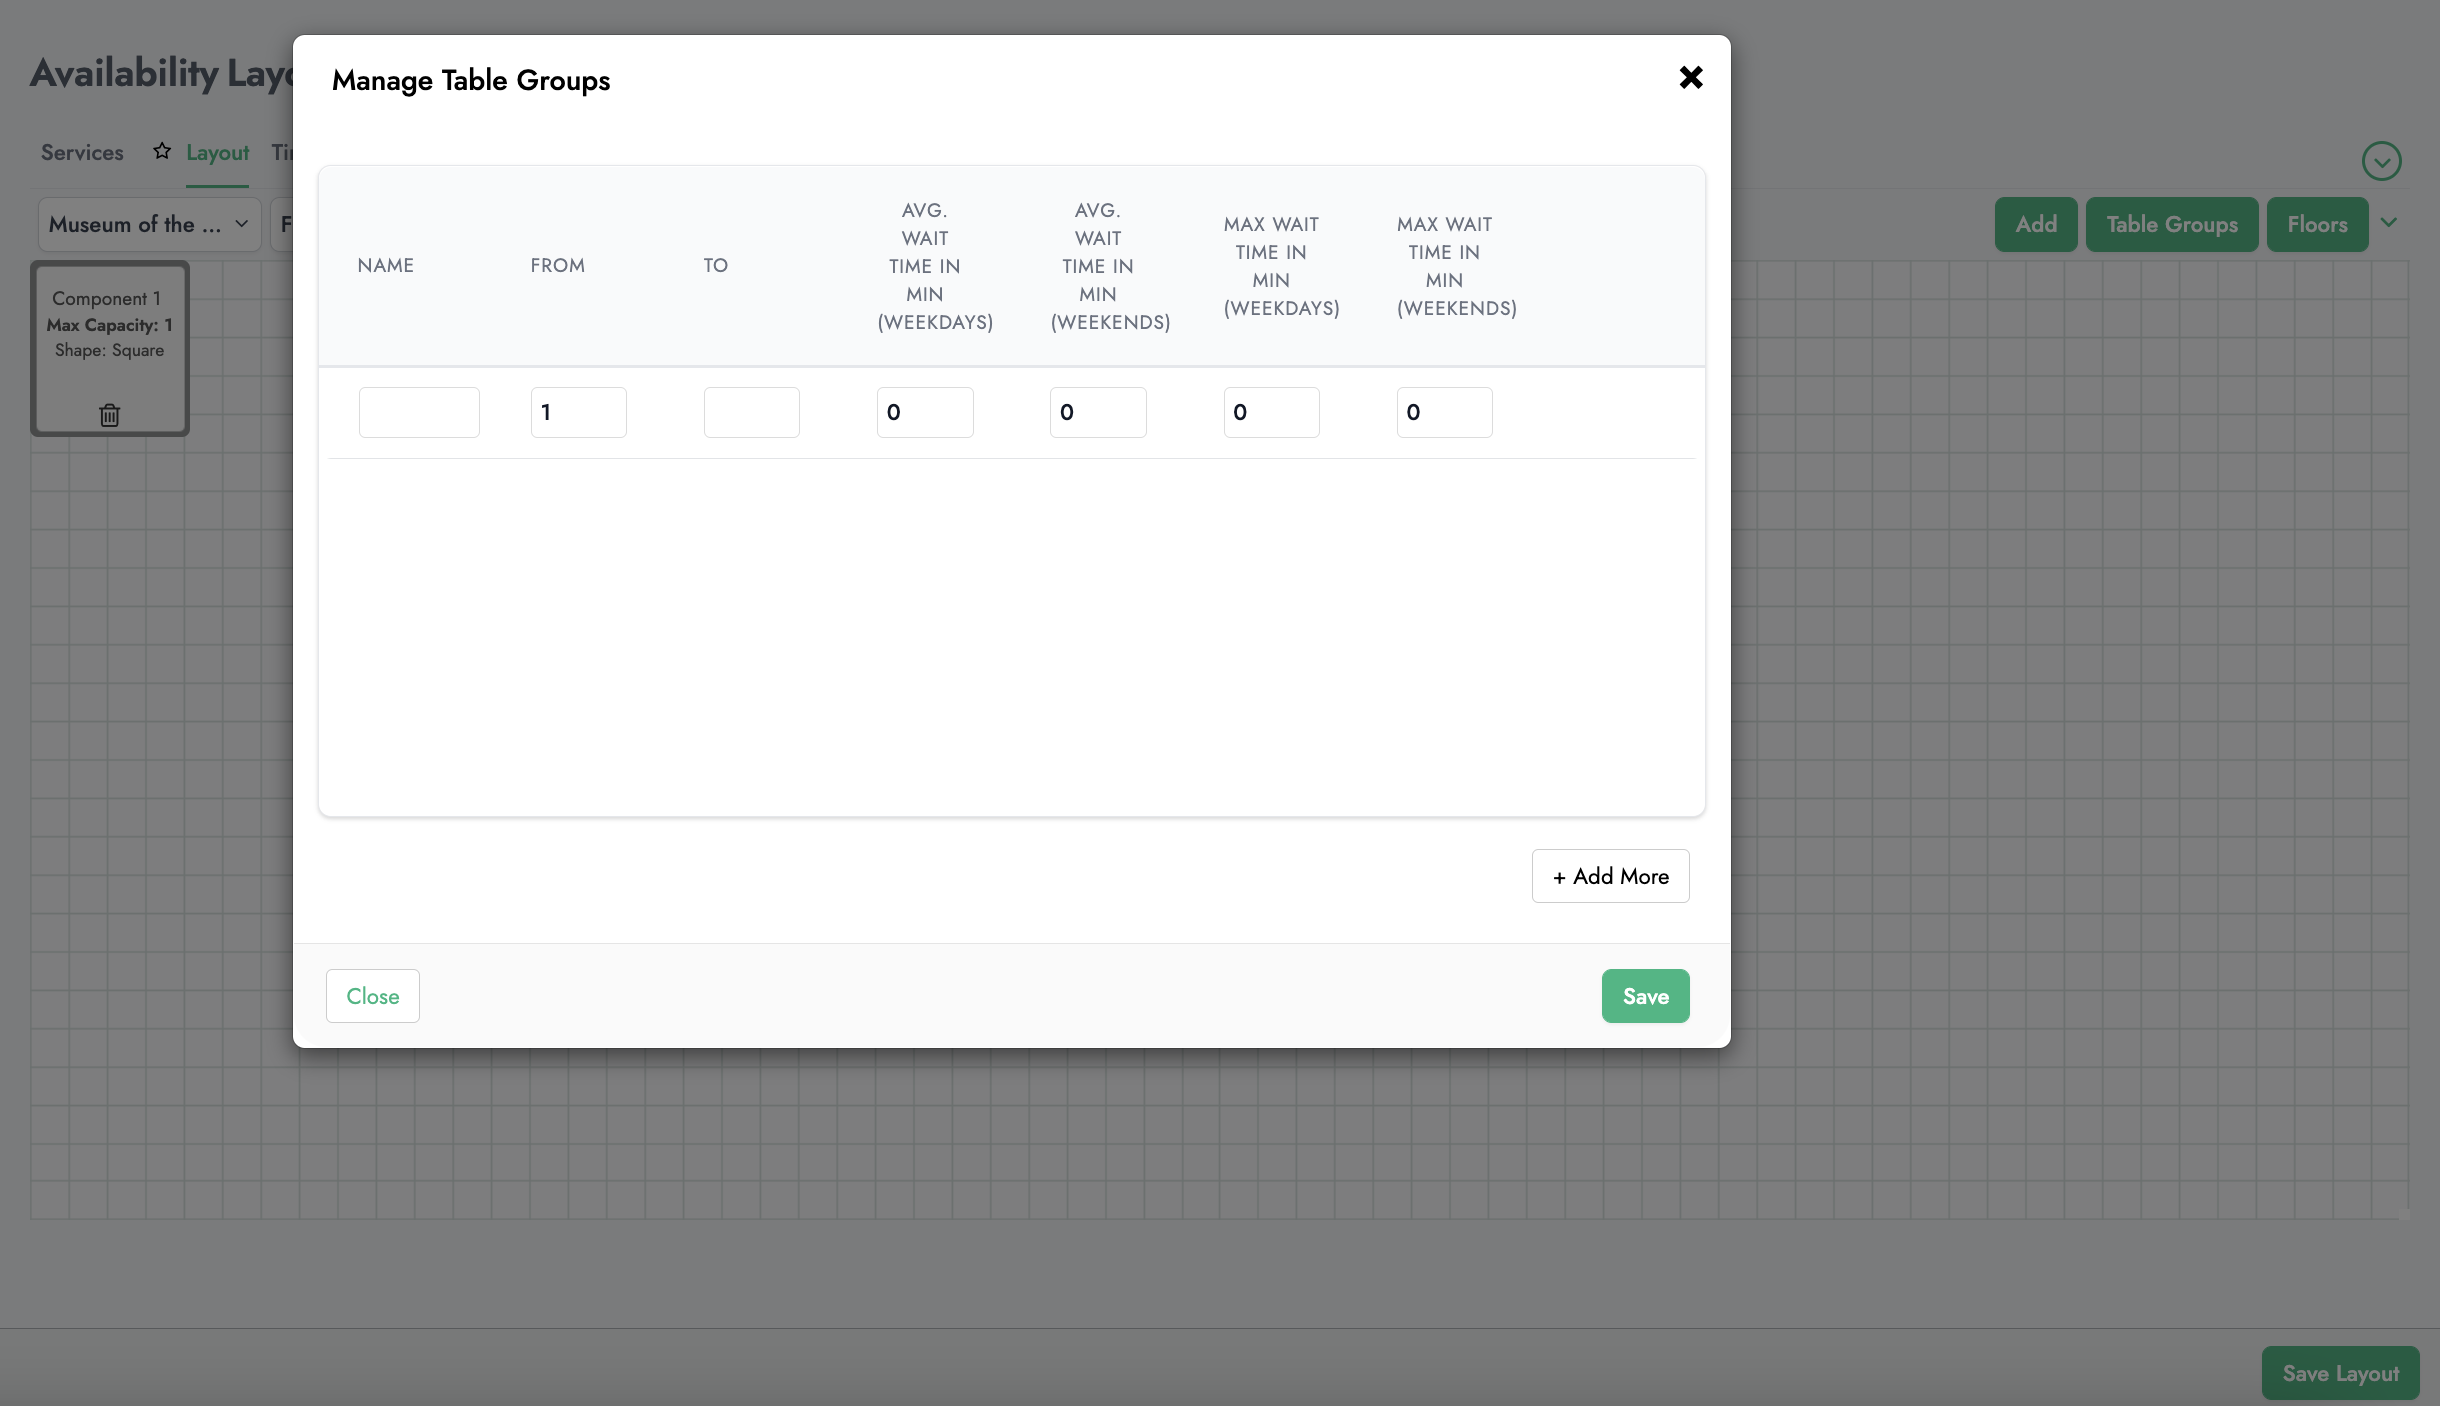Add more table group rows
Screen dimensions: 2440x1406
[x=1609, y=875]
